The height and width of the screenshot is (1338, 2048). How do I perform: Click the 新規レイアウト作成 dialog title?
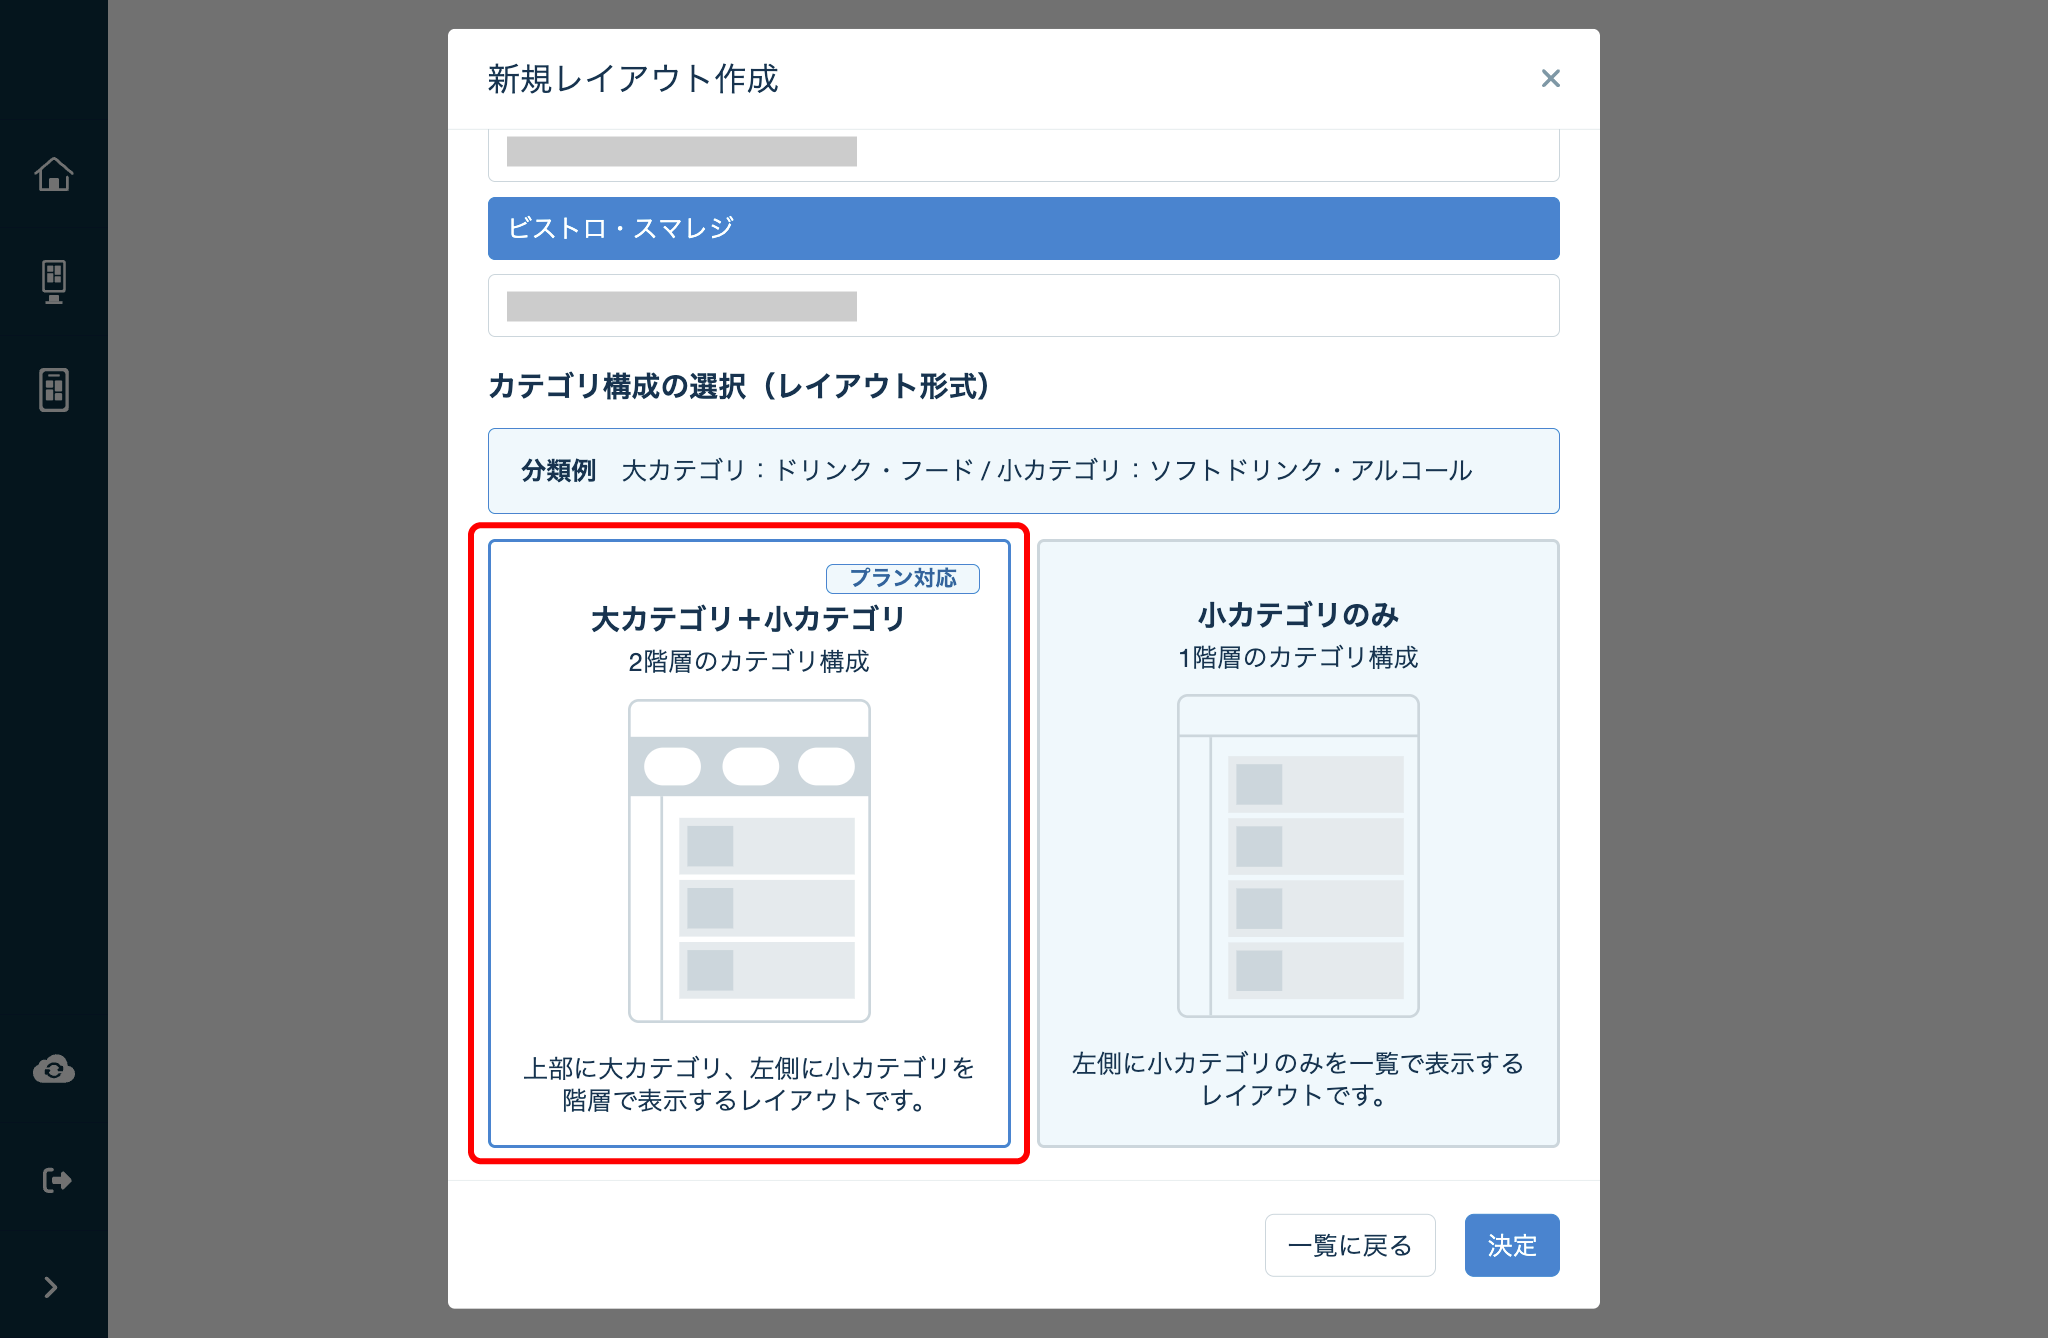coord(632,79)
